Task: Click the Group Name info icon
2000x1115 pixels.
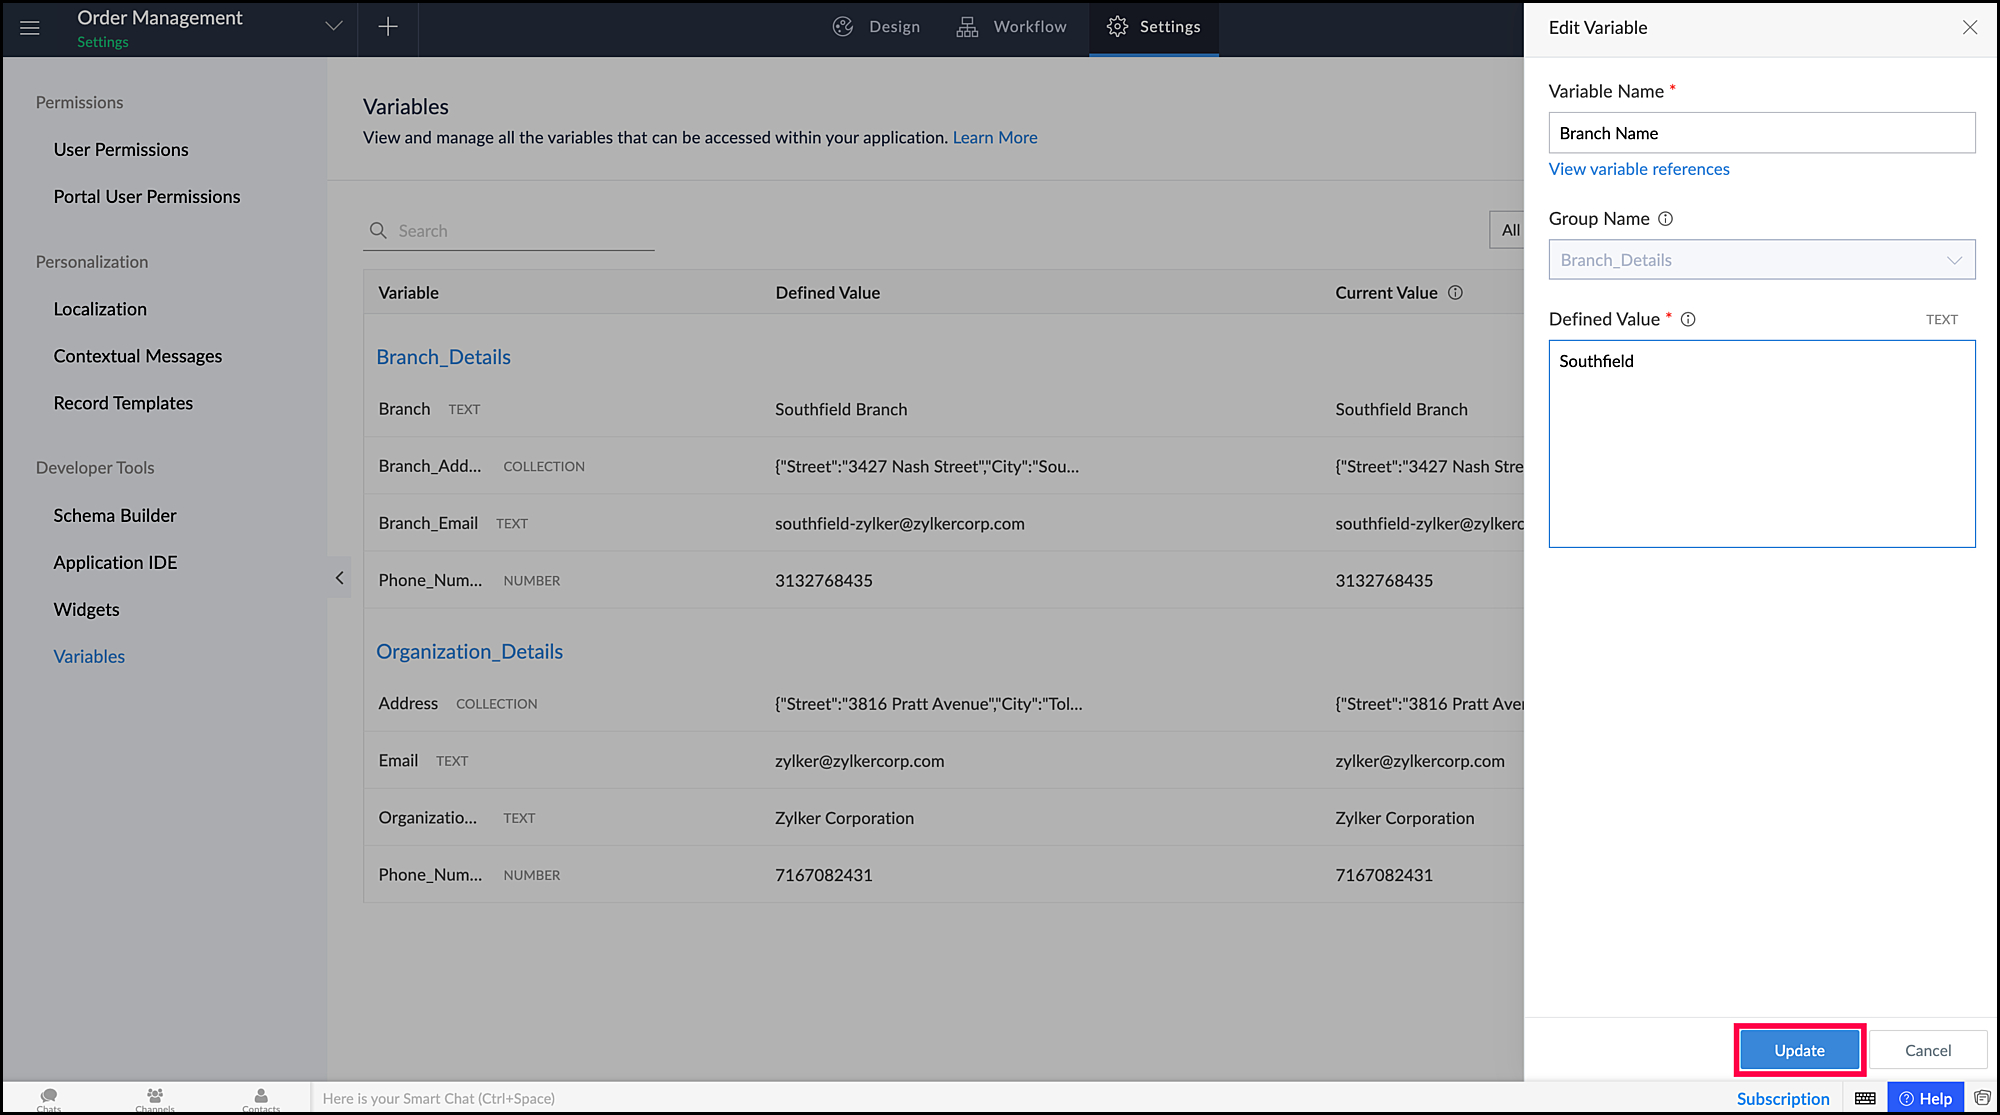Action: coord(1665,219)
